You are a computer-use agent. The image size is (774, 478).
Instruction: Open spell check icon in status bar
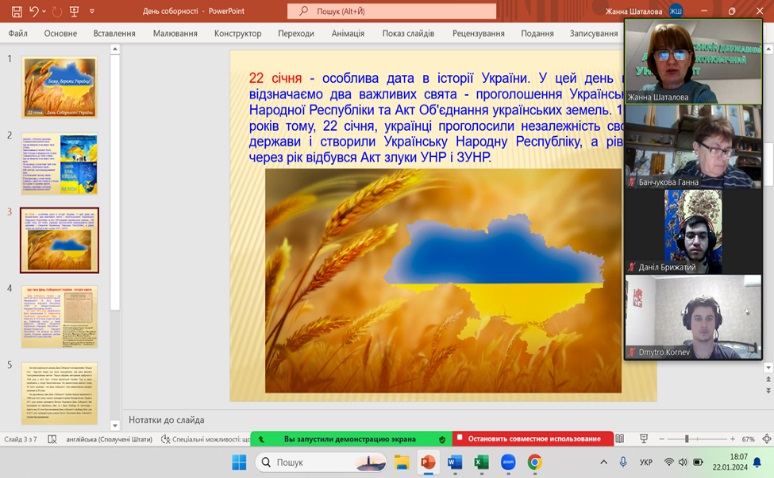[52, 439]
